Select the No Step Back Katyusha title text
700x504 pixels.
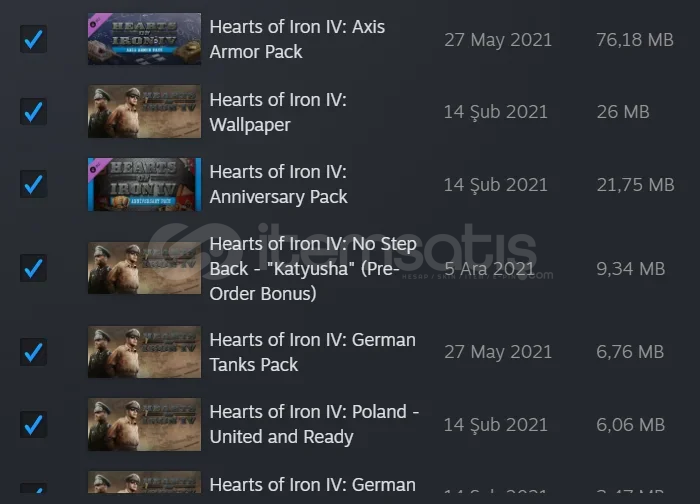(x=313, y=269)
